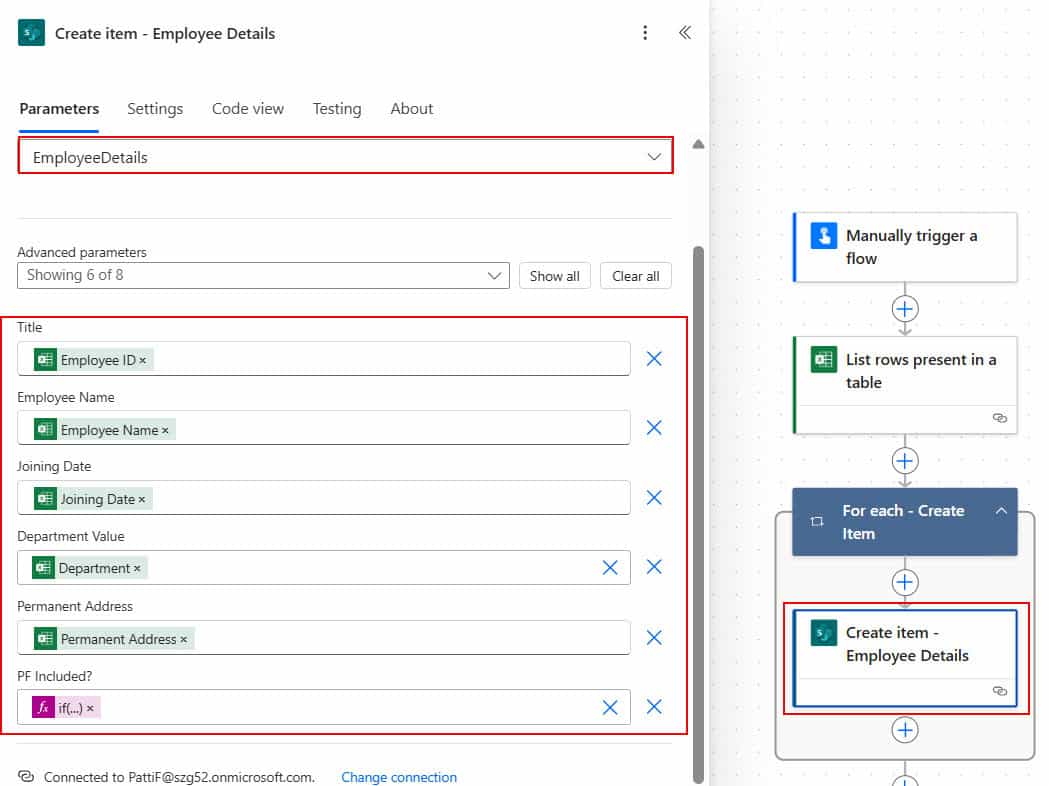
Task: Remove the Department value using X inside field
Action: pos(610,567)
